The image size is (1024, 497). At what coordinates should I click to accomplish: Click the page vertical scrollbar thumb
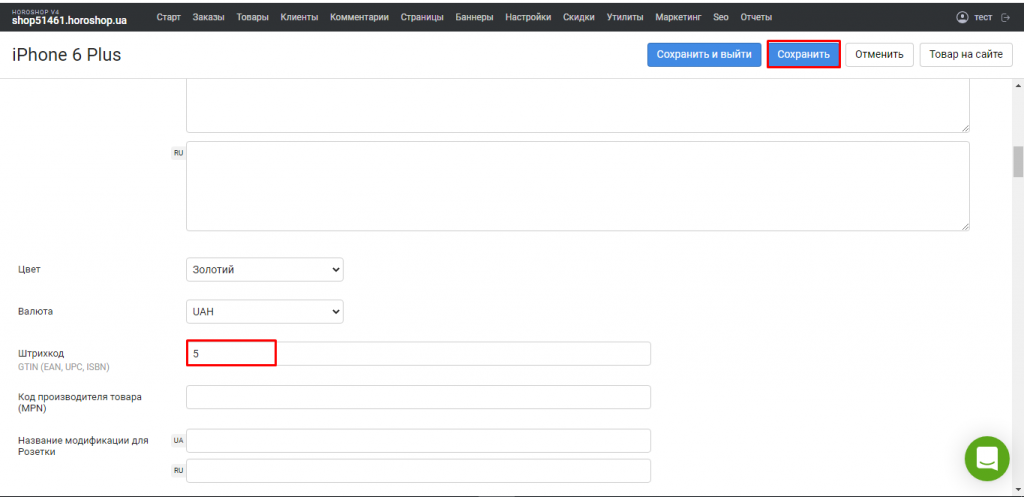click(x=1017, y=161)
